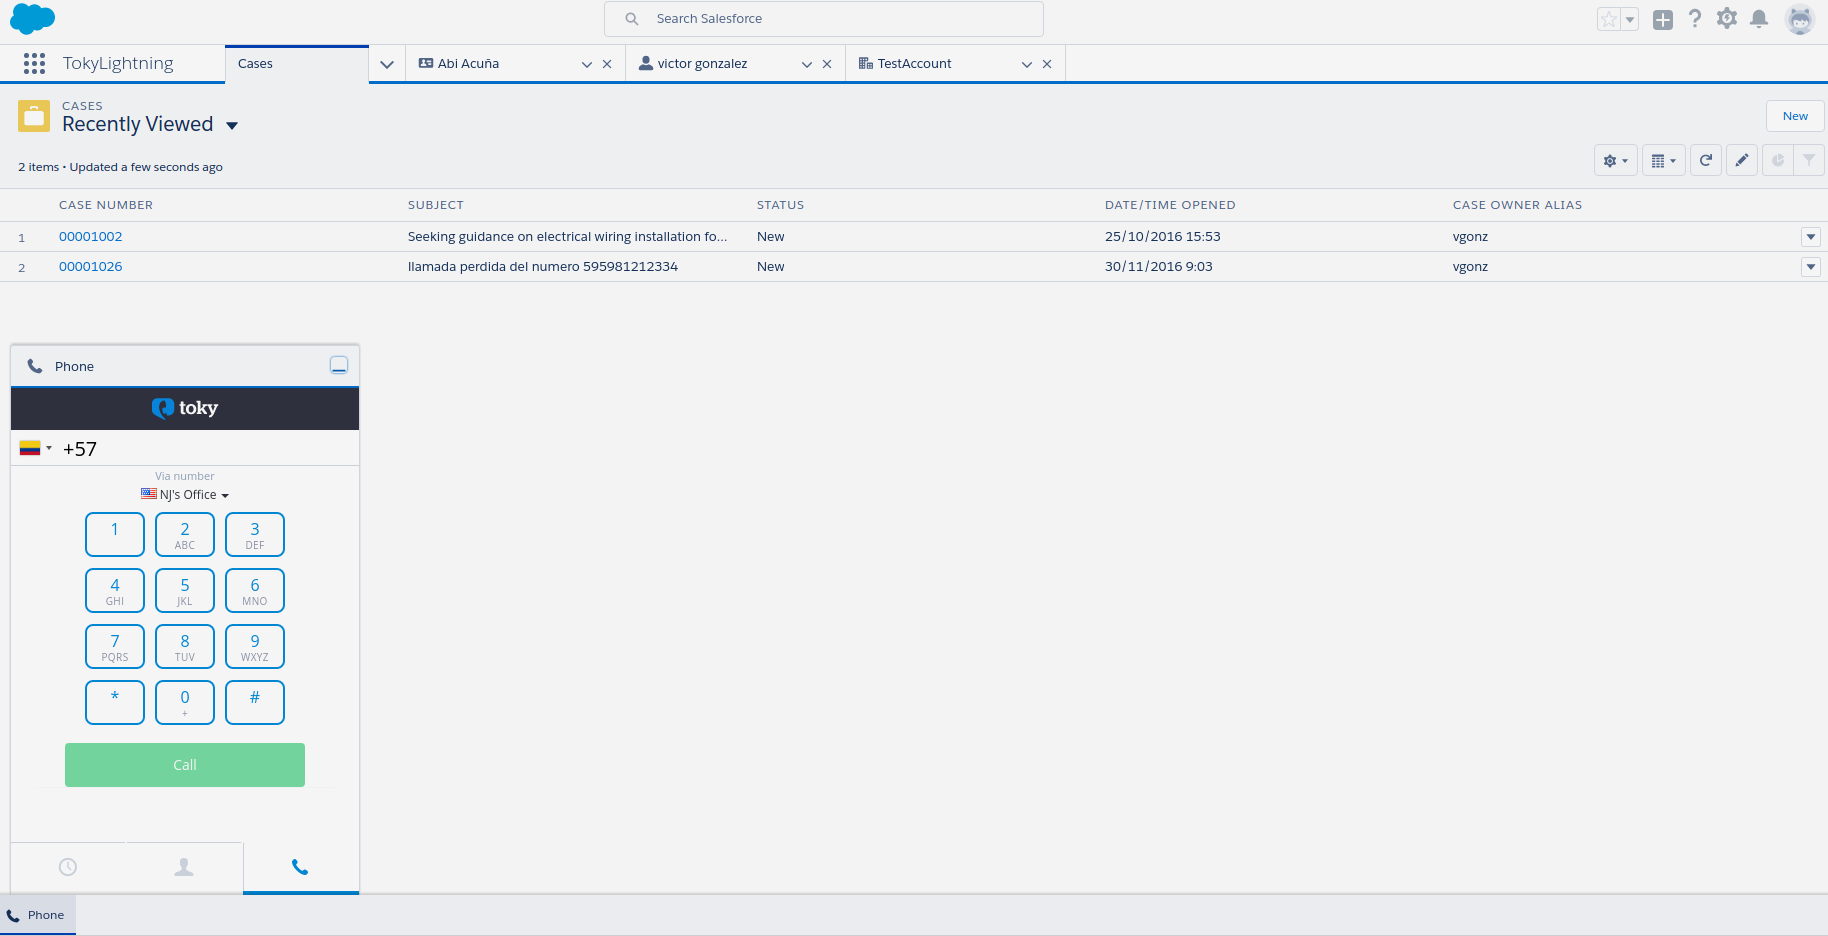Open case 00001026 link
Screen dimensions: 1828x936
(90, 267)
